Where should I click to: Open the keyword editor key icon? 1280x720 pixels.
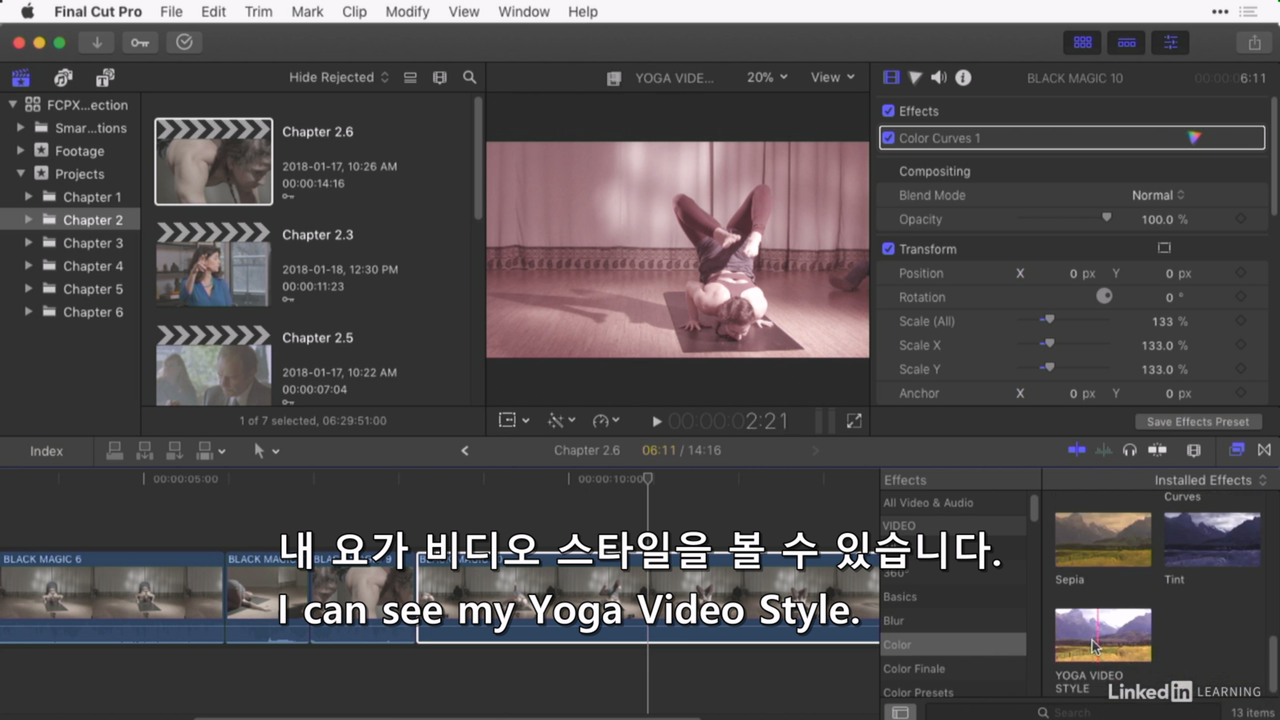coord(140,42)
